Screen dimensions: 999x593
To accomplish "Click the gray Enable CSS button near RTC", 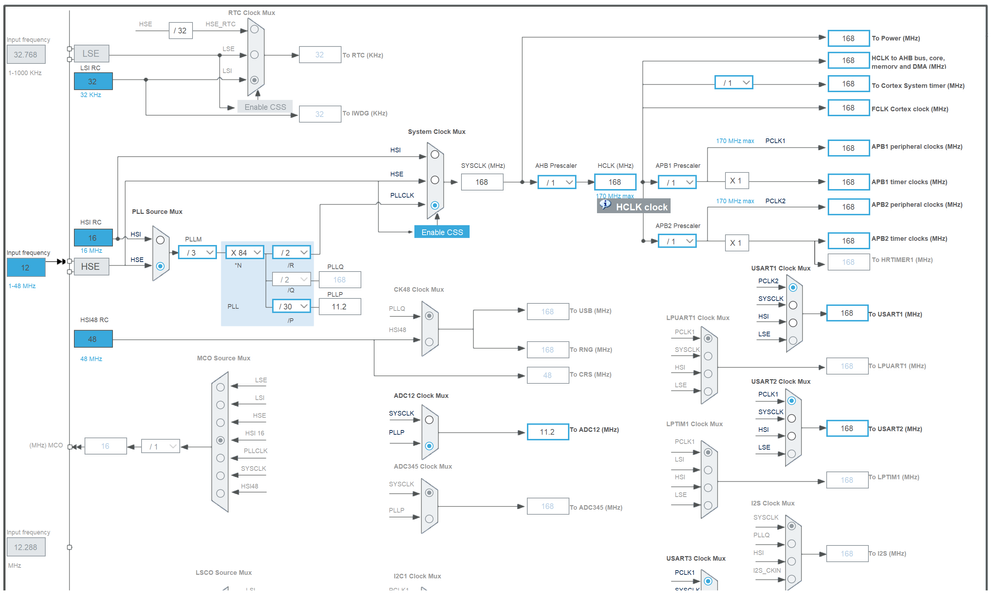I will [265, 107].
